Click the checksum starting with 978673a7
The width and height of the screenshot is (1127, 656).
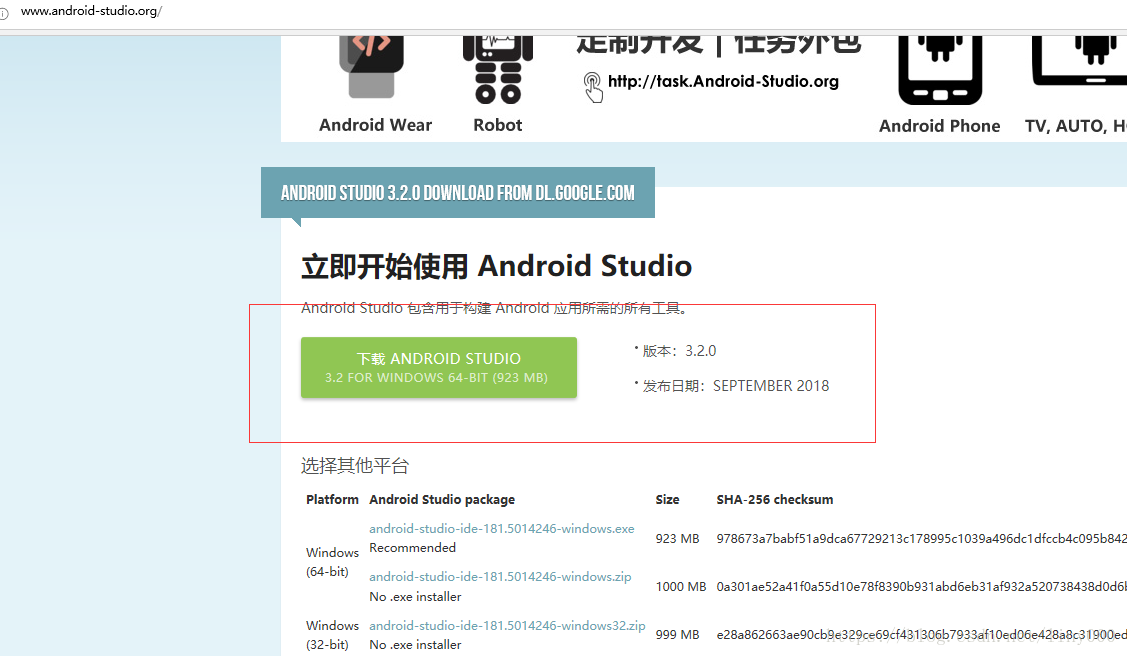pyautogui.click(x=921, y=538)
